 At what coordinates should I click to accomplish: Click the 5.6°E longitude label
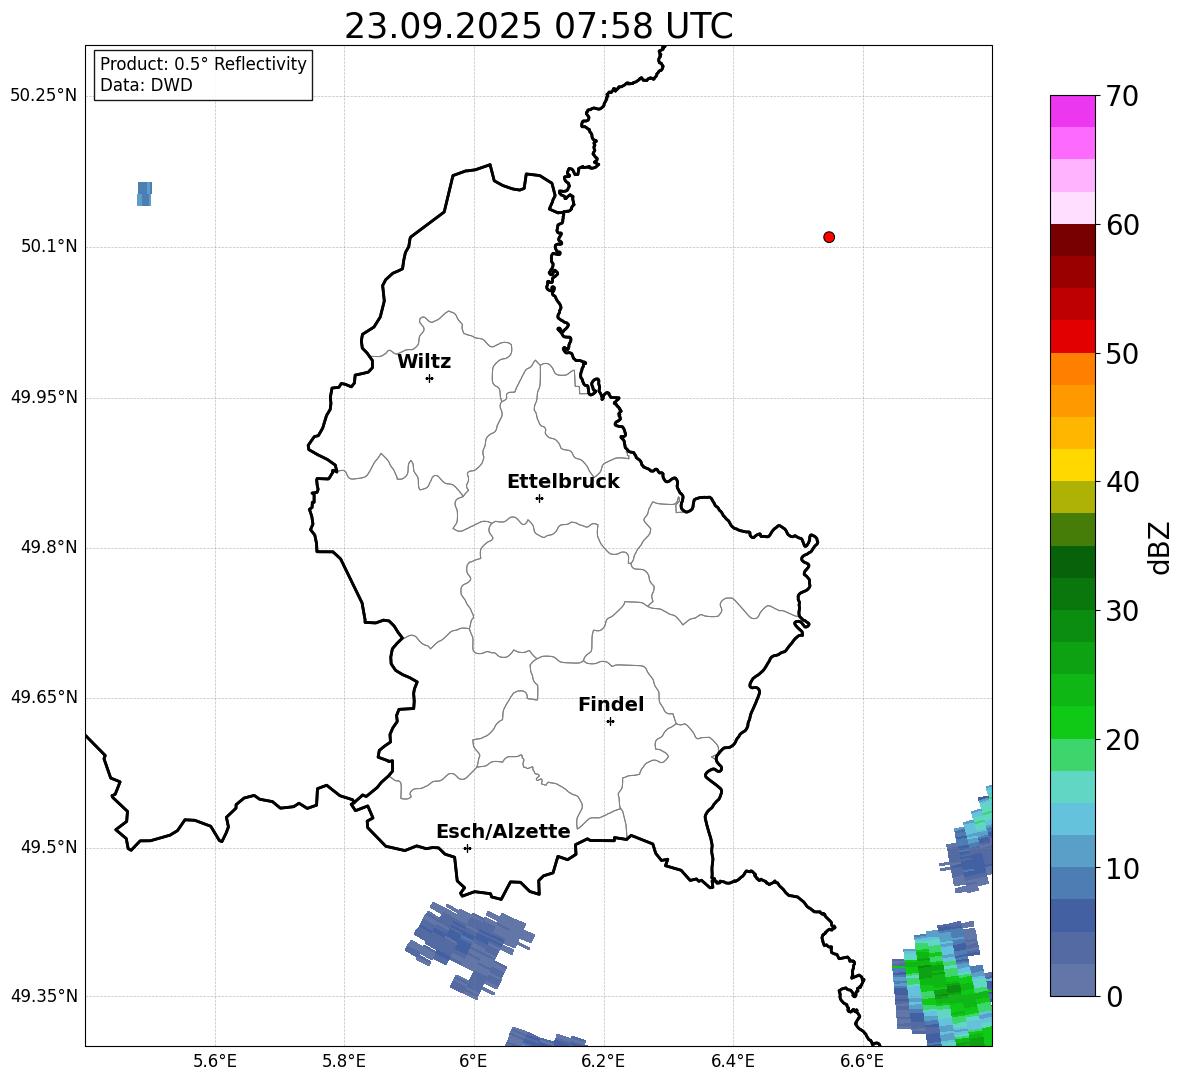[x=215, y=1061]
